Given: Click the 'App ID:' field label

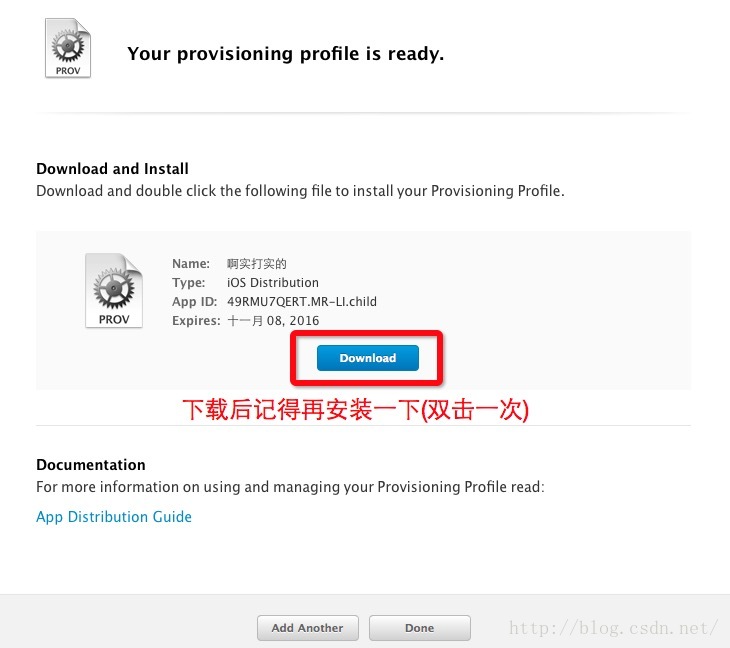Looking at the screenshot, I should tap(195, 302).
